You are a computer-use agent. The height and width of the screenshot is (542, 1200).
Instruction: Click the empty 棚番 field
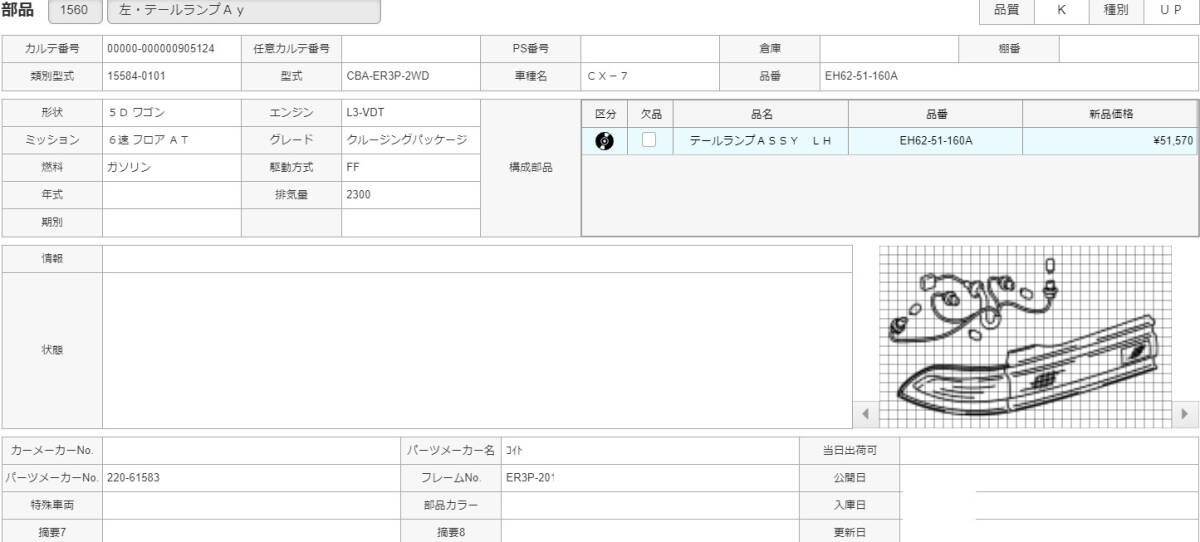(x=1128, y=48)
